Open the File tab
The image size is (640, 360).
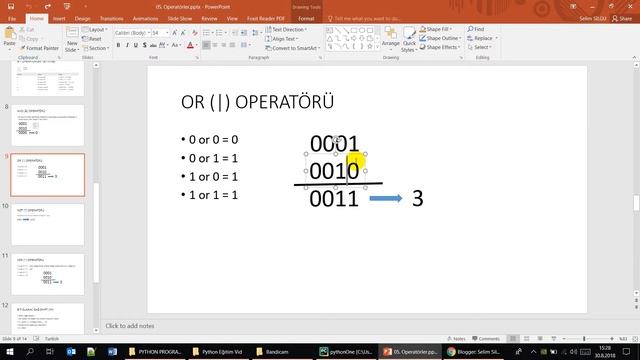[x=12, y=19]
